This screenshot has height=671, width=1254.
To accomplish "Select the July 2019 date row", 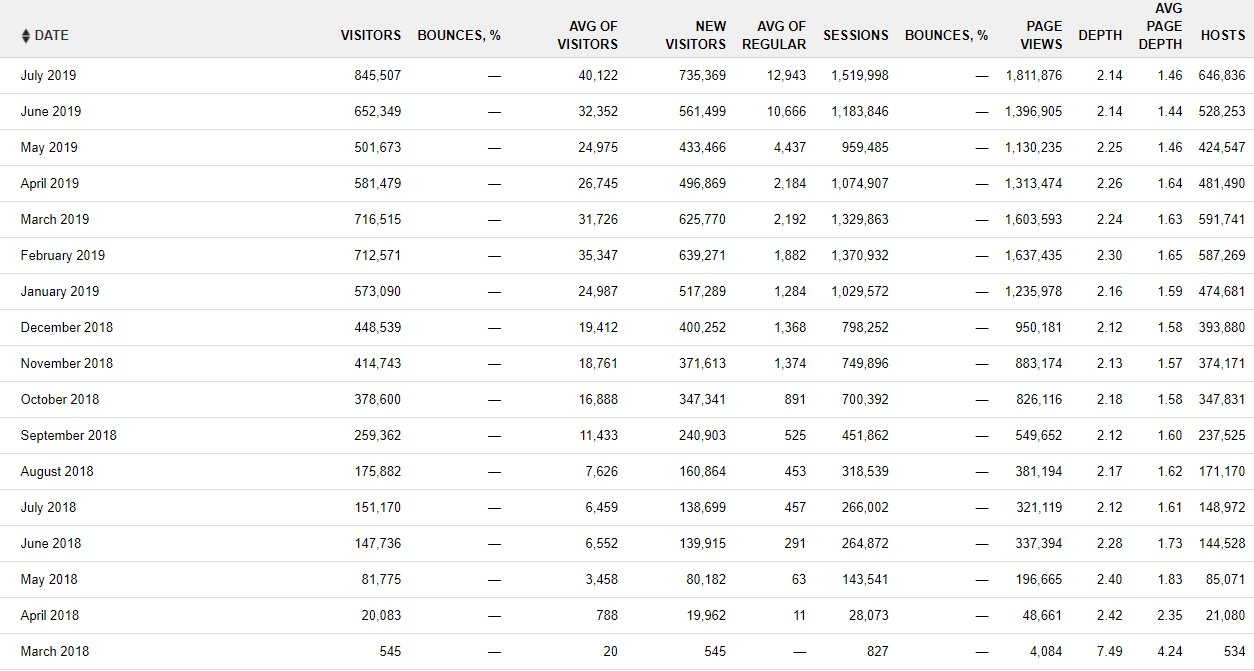I will pyautogui.click(x=48, y=76).
